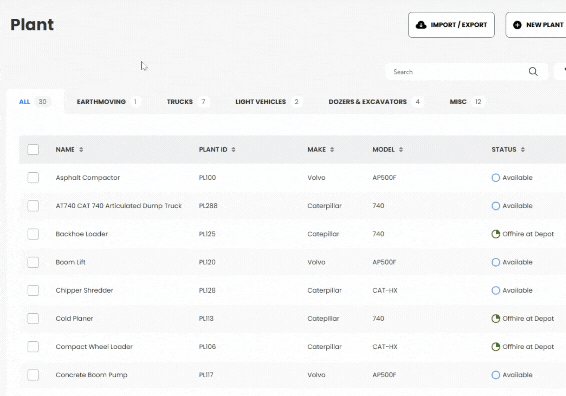Image resolution: width=566 pixels, height=396 pixels.
Task: Tick the Backhoe Loader checkbox
Action: click(x=33, y=234)
